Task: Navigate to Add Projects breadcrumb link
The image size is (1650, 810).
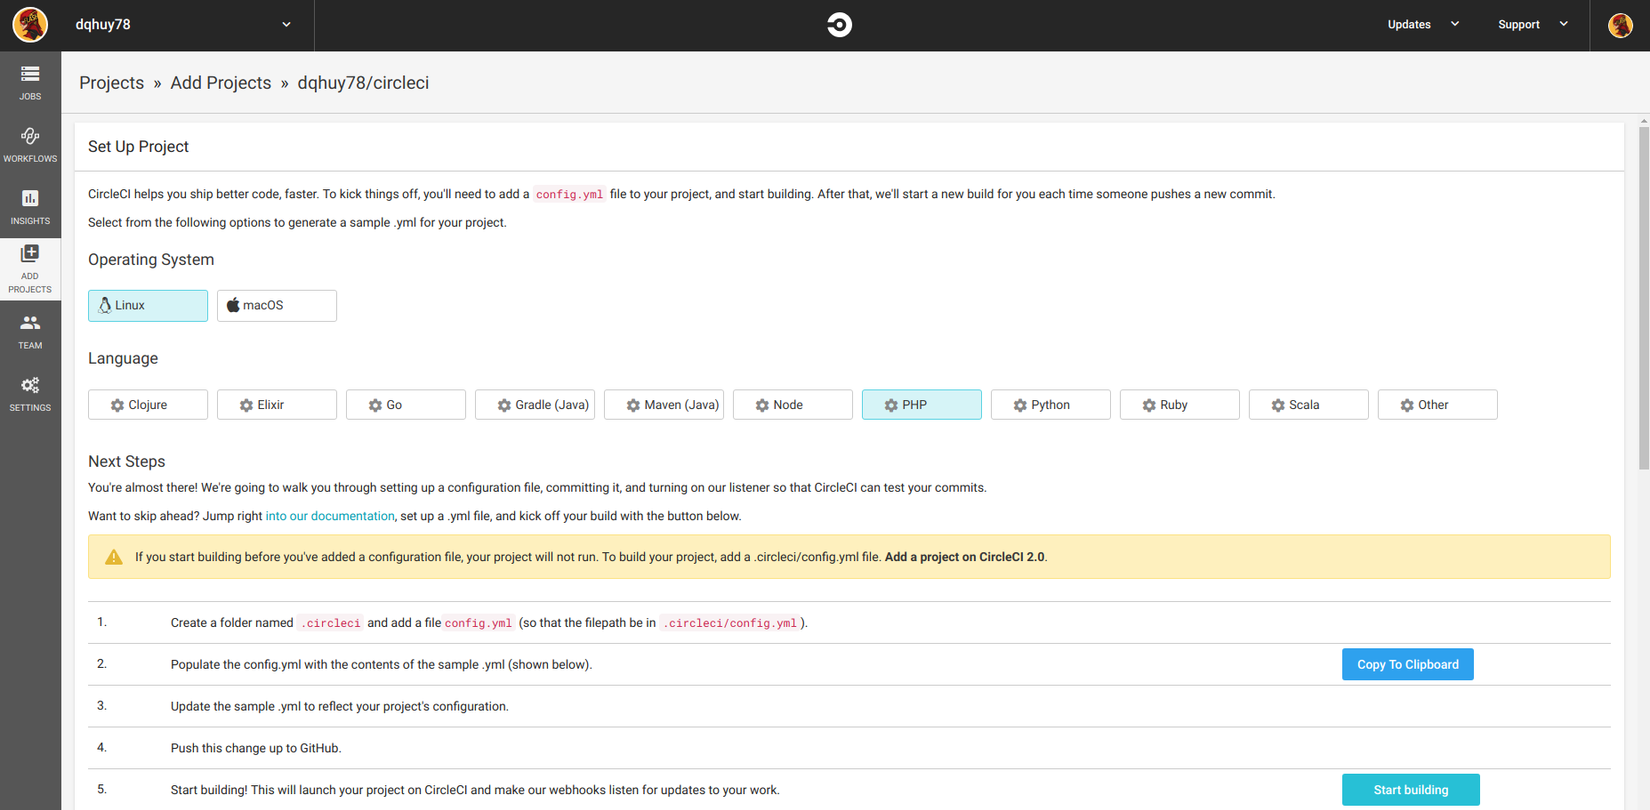Action: click(x=220, y=83)
